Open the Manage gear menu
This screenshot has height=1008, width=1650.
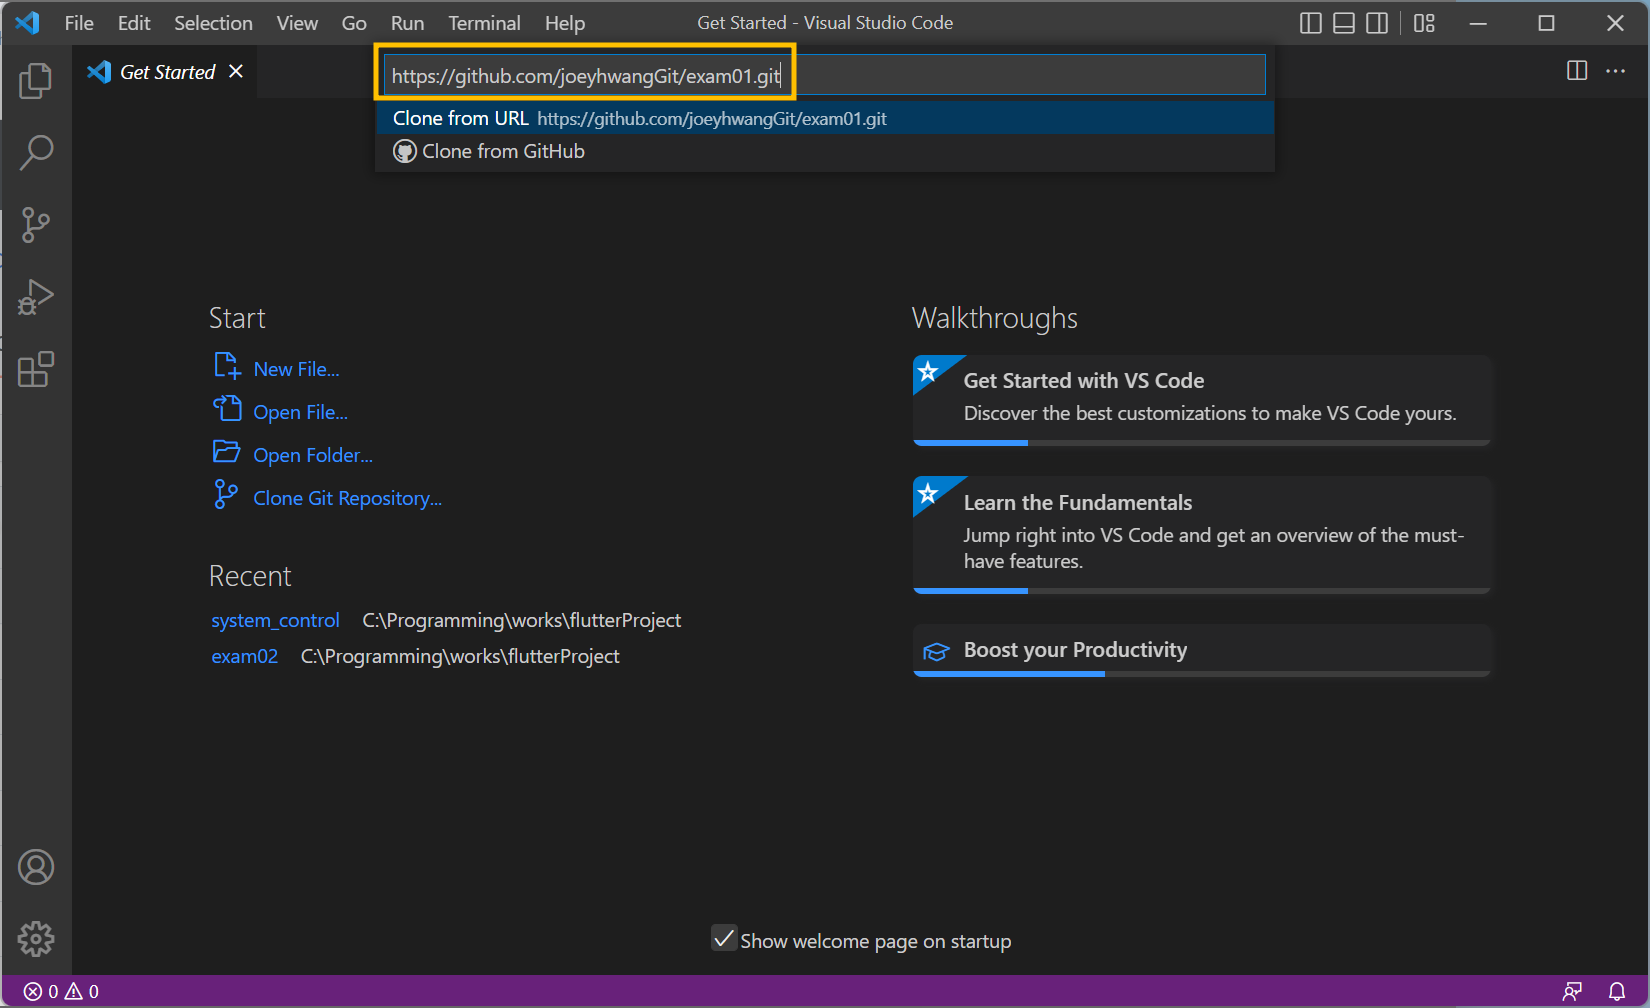point(36,939)
